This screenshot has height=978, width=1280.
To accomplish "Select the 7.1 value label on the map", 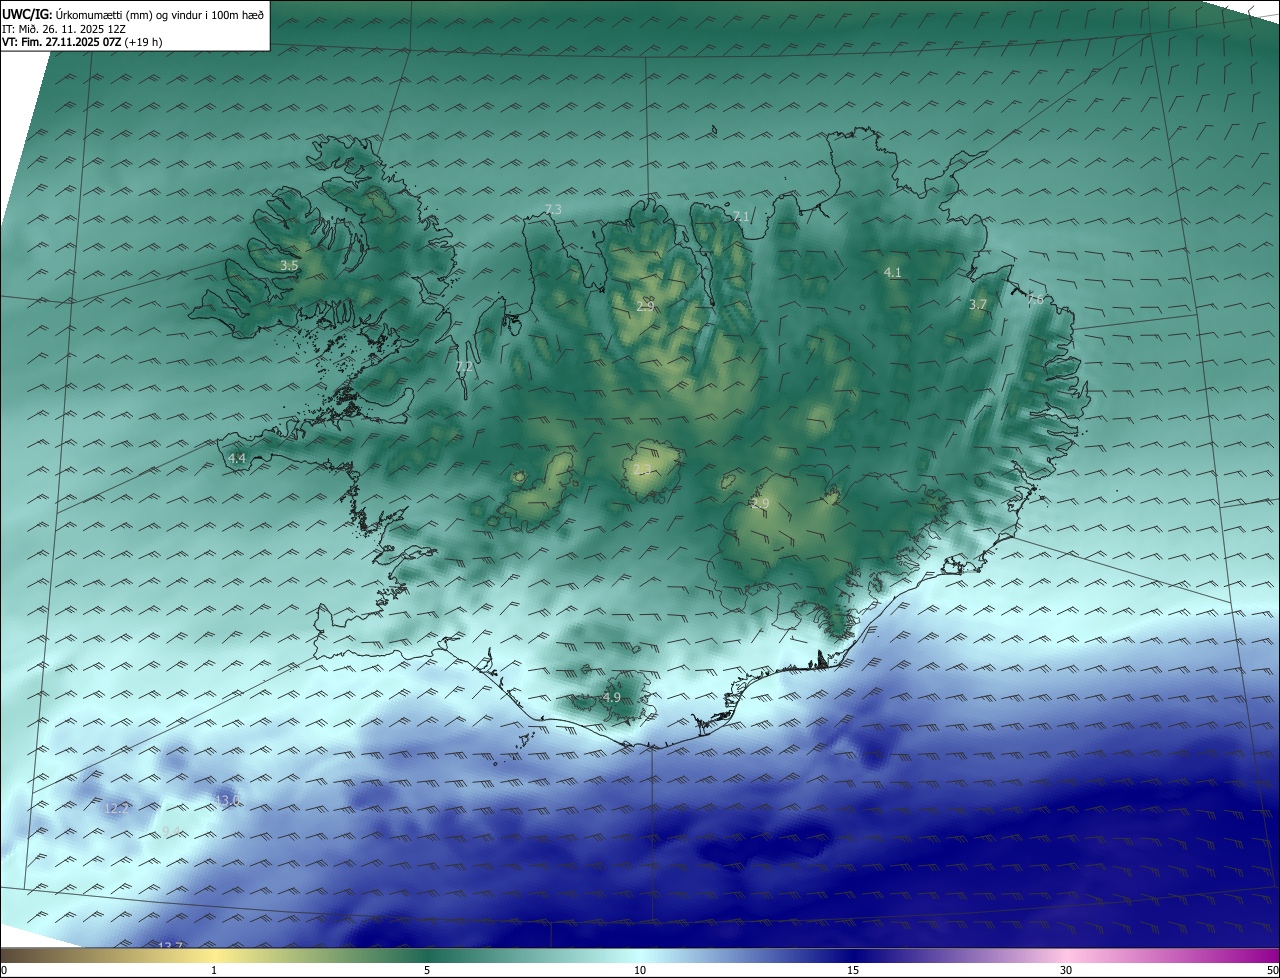I will (x=741, y=216).
